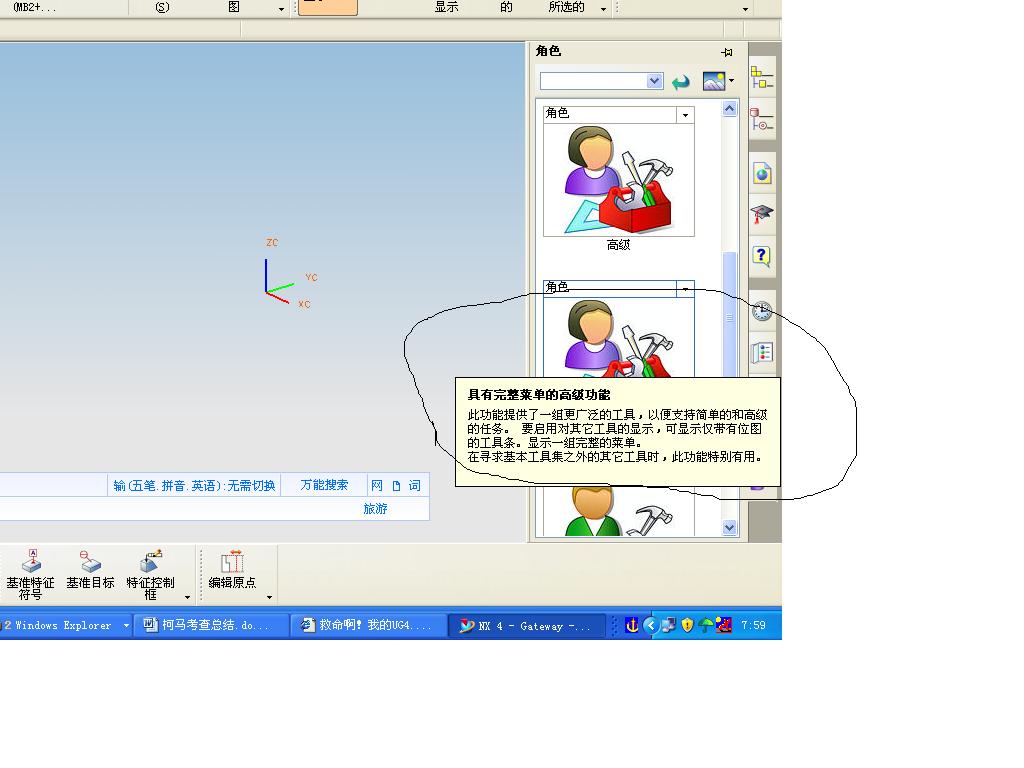Click the 编辑原点 tool
This screenshot has width=1024, height=768.
[232, 570]
